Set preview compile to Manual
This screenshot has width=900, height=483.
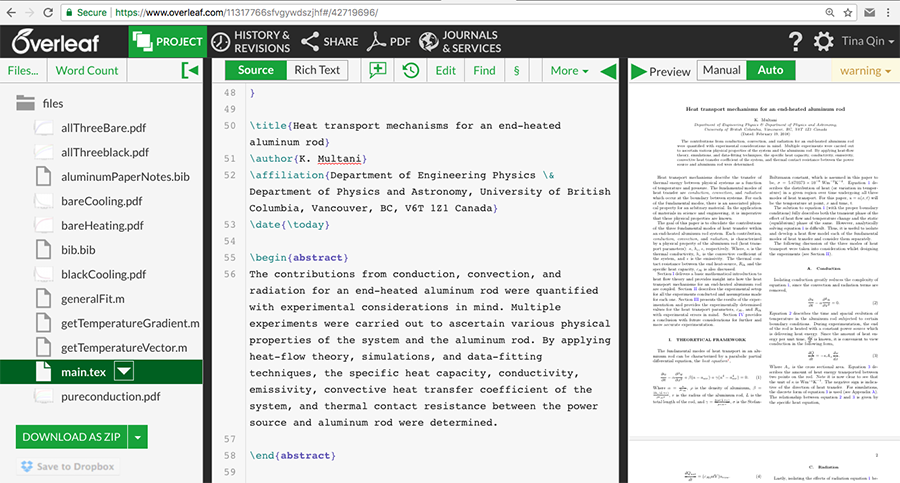[721, 70]
